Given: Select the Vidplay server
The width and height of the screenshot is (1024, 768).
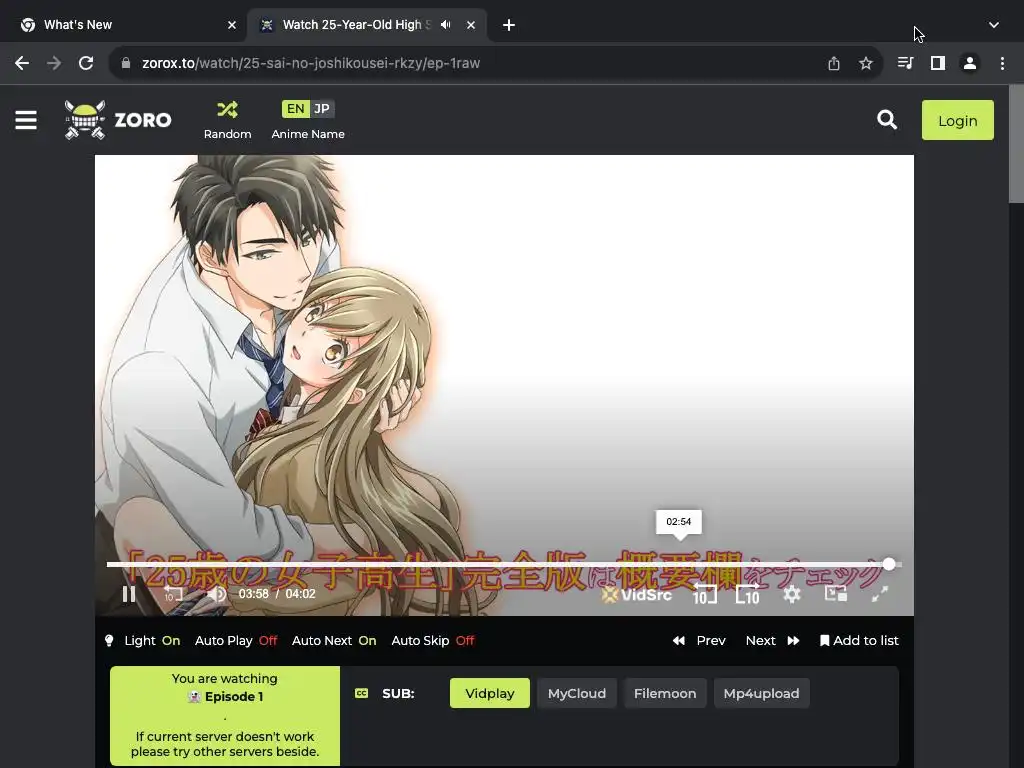Looking at the screenshot, I should (490, 694).
